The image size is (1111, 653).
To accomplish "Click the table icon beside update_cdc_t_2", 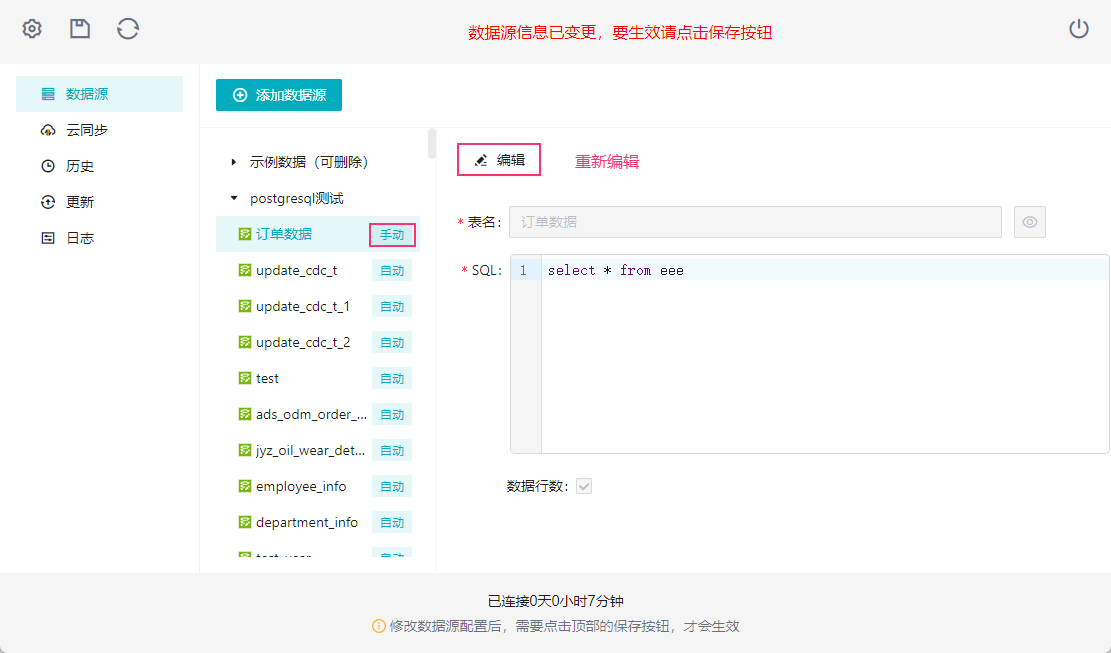I will coord(244,342).
